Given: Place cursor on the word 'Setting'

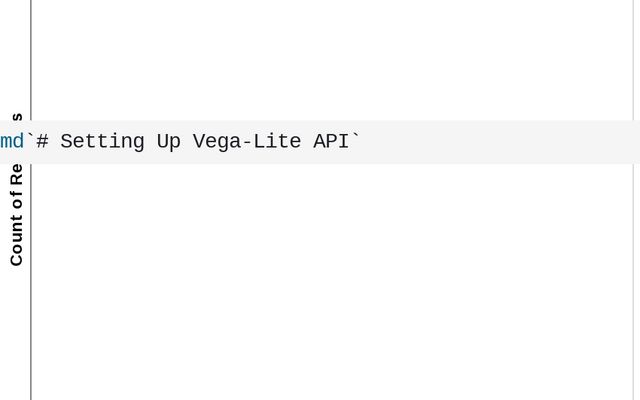Looking at the screenshot, I should tap(102, 142).
